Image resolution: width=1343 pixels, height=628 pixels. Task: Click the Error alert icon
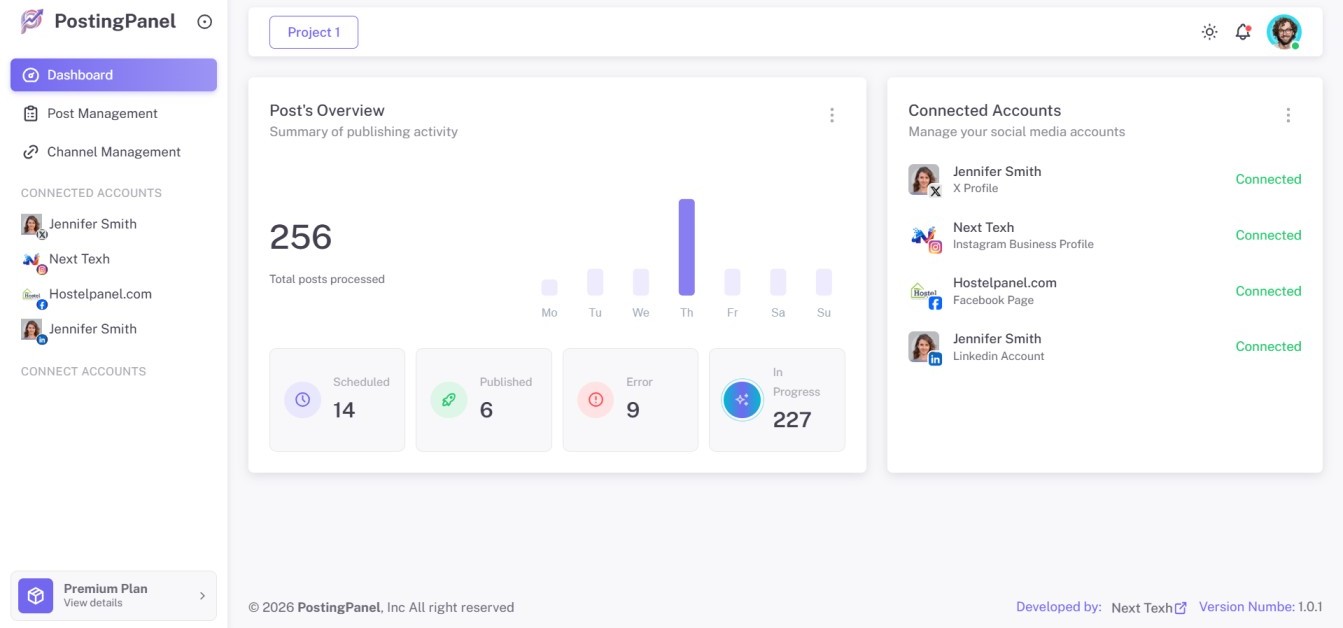[x=596, y=399]
